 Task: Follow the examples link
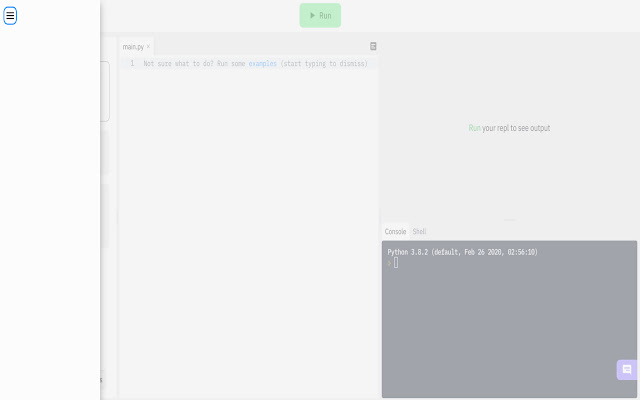pyautogui.click(x=262, y=64)
